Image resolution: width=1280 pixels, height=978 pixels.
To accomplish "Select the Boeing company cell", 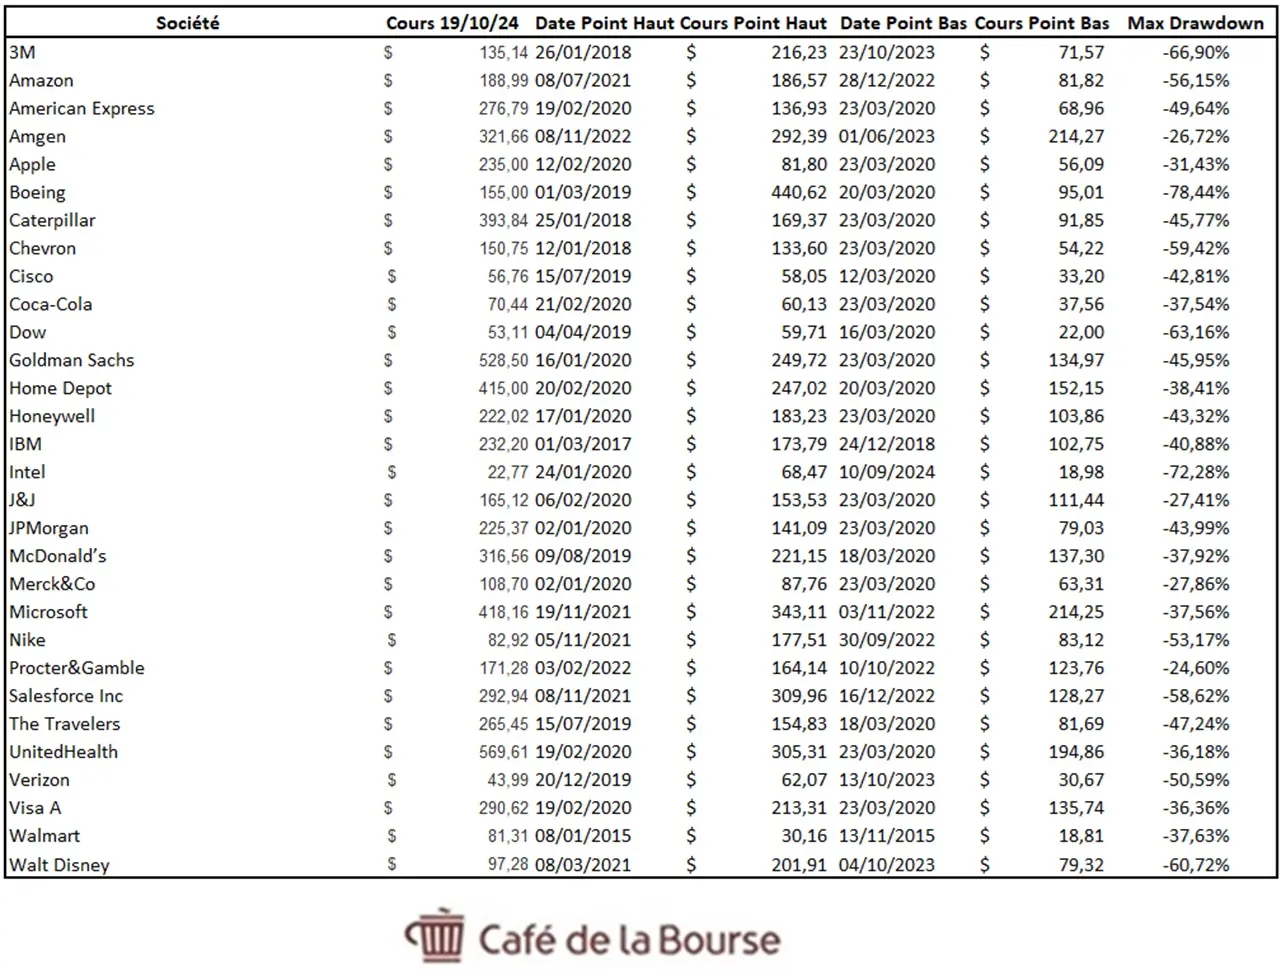I will [37, 192].
